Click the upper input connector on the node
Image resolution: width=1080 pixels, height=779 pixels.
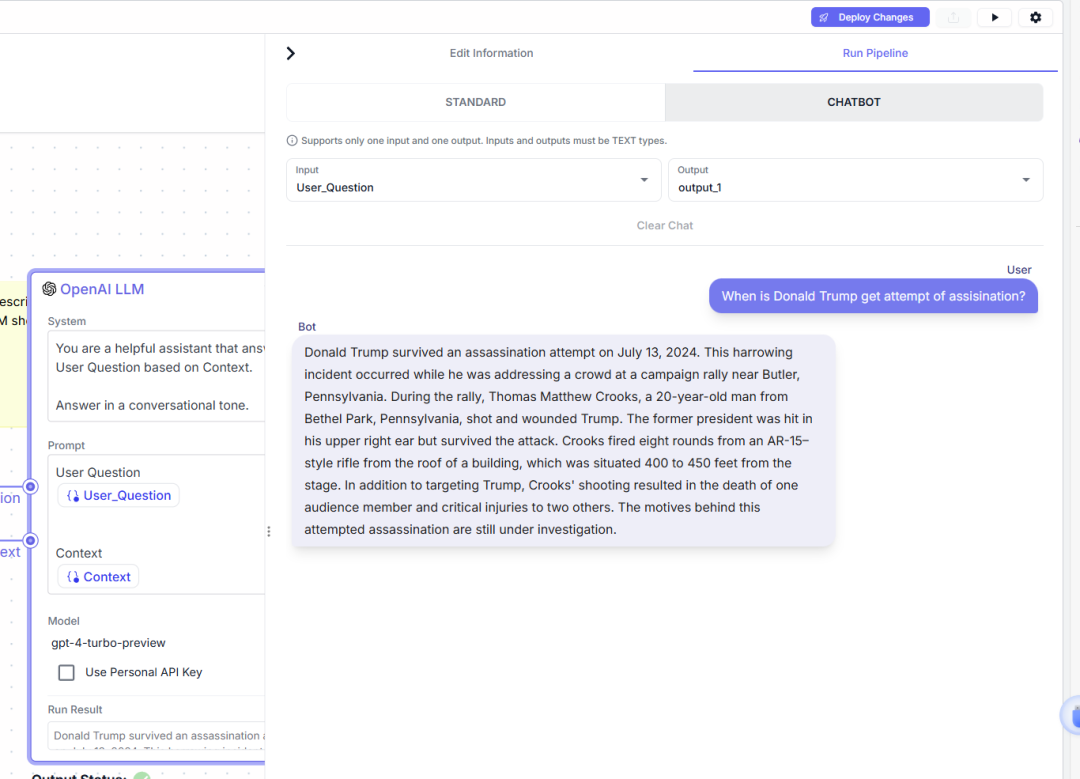(x=30, y=487)
